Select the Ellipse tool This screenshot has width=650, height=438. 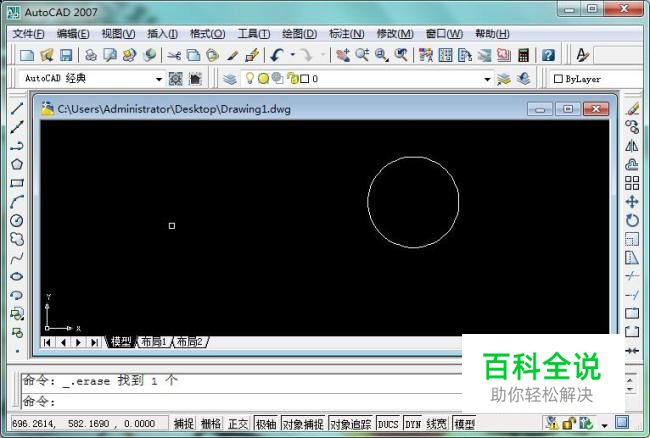tap(17, 276)
